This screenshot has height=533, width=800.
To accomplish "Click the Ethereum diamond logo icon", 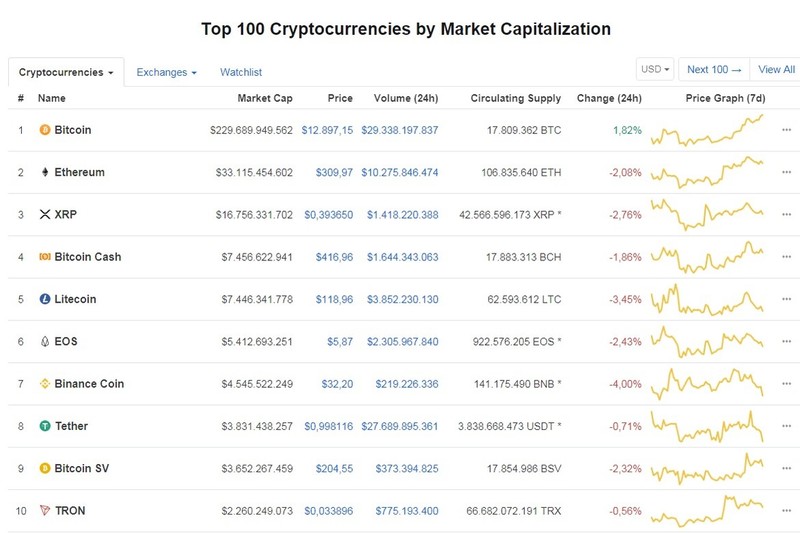I will (x=45, y=172).
